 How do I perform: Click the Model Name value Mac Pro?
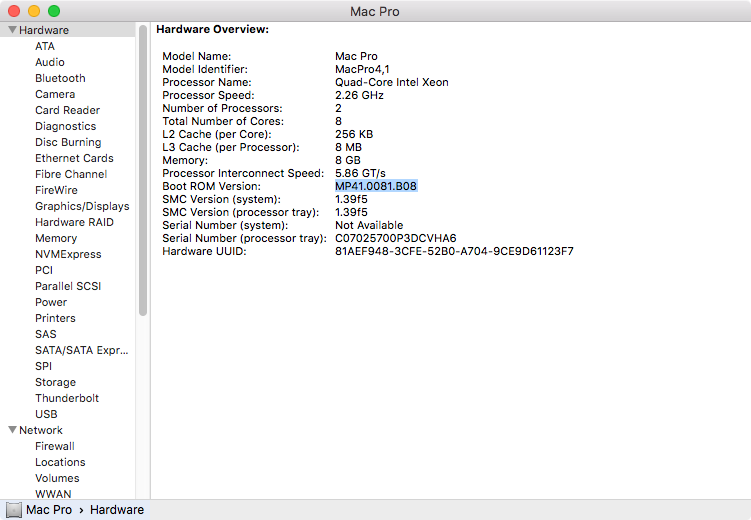click(356, 57)
